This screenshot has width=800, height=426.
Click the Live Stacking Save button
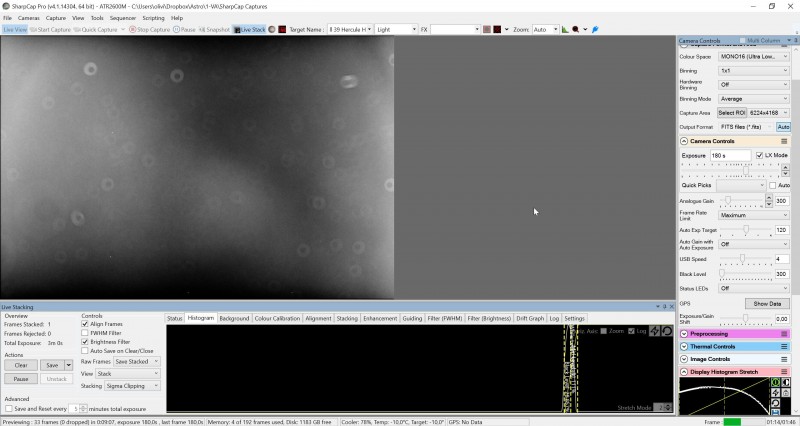[52, 365]
